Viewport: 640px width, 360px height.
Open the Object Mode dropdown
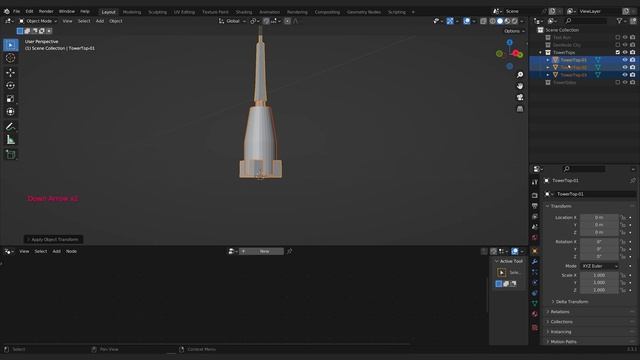38,21
